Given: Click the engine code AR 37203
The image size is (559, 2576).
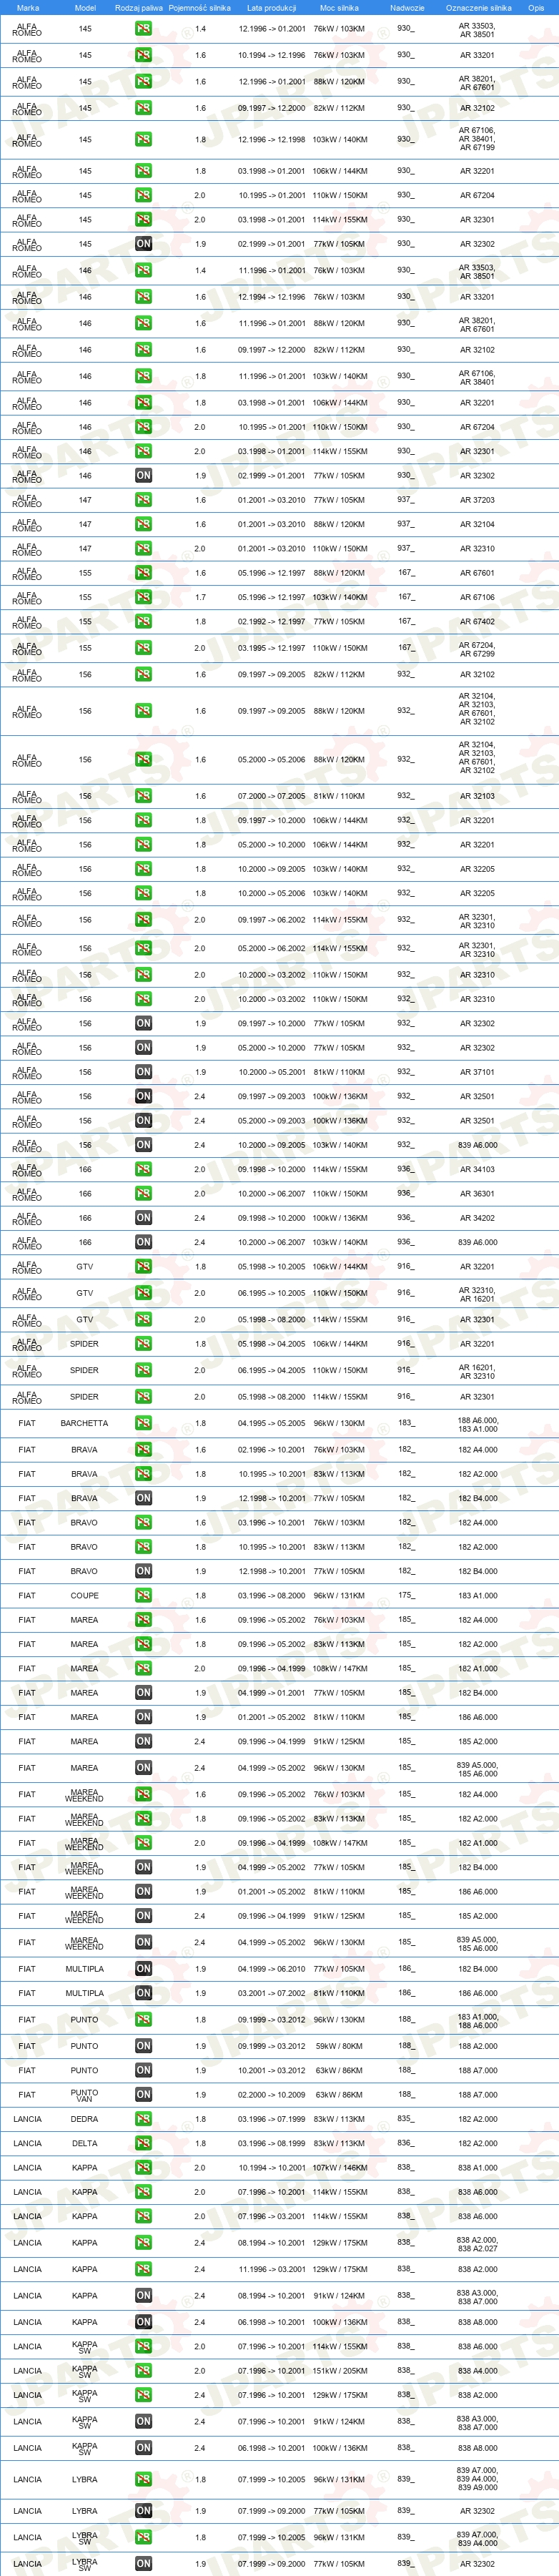Looking at the screenshot, I should (x=477, y=500).
